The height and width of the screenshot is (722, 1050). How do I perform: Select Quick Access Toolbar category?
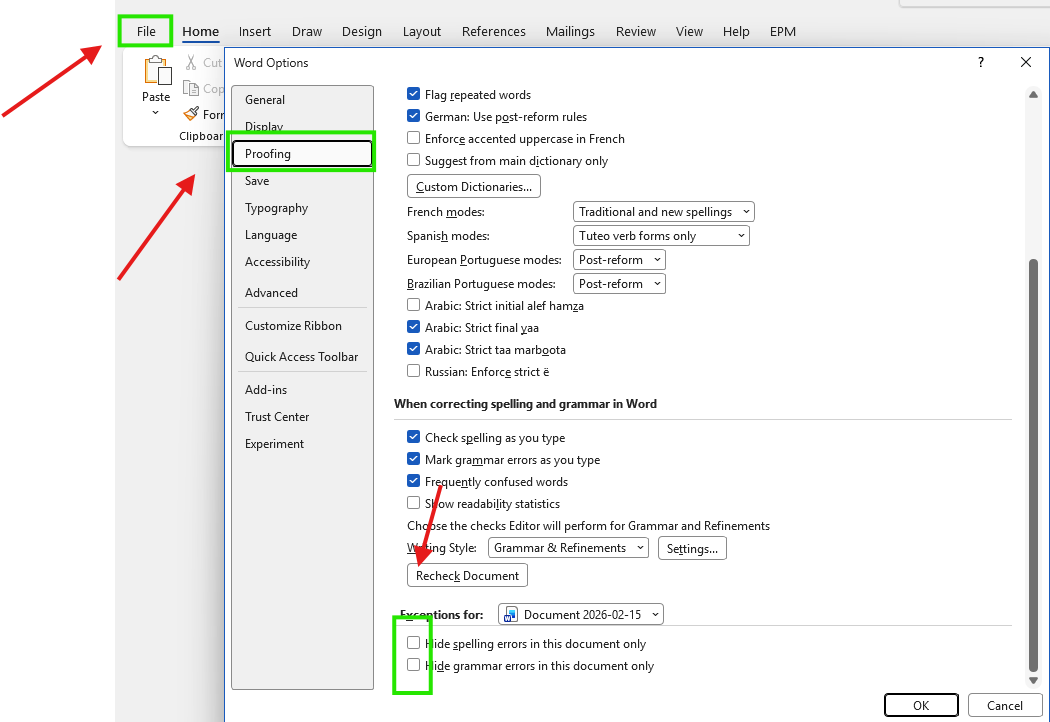tap(302, 356)
